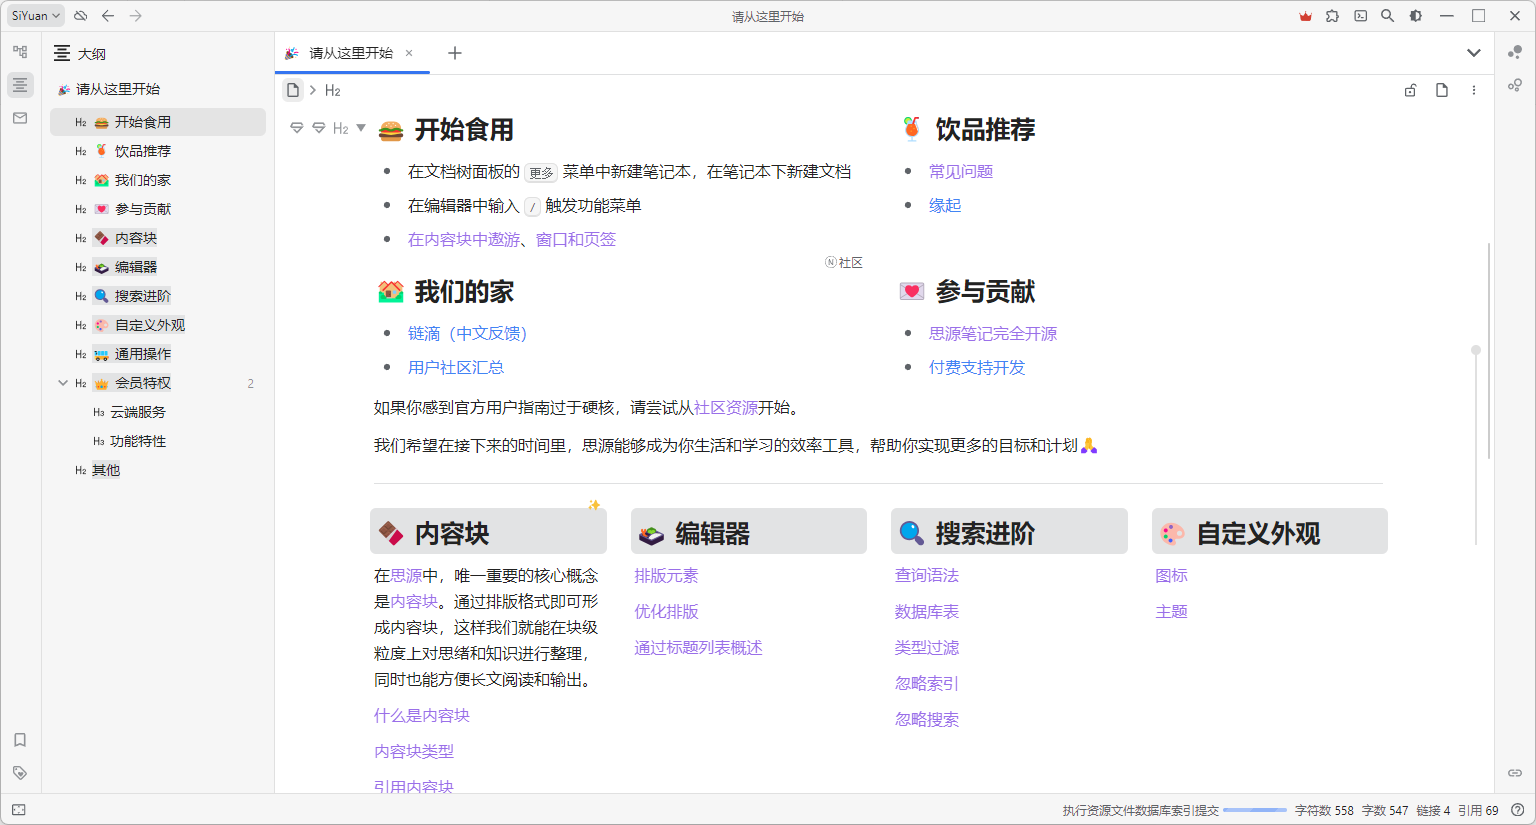
Task: Collapse the 会员特权 outline node
Action: 63,383
